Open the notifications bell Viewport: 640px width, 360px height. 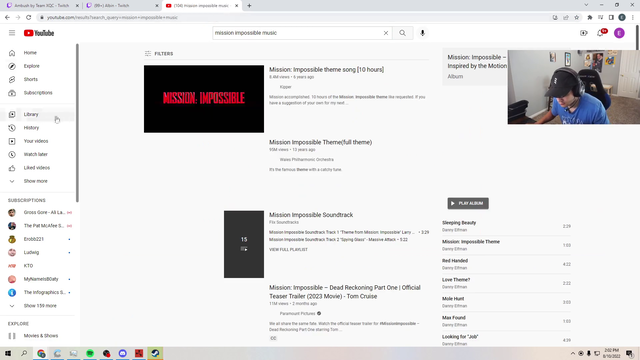(600, 33)
